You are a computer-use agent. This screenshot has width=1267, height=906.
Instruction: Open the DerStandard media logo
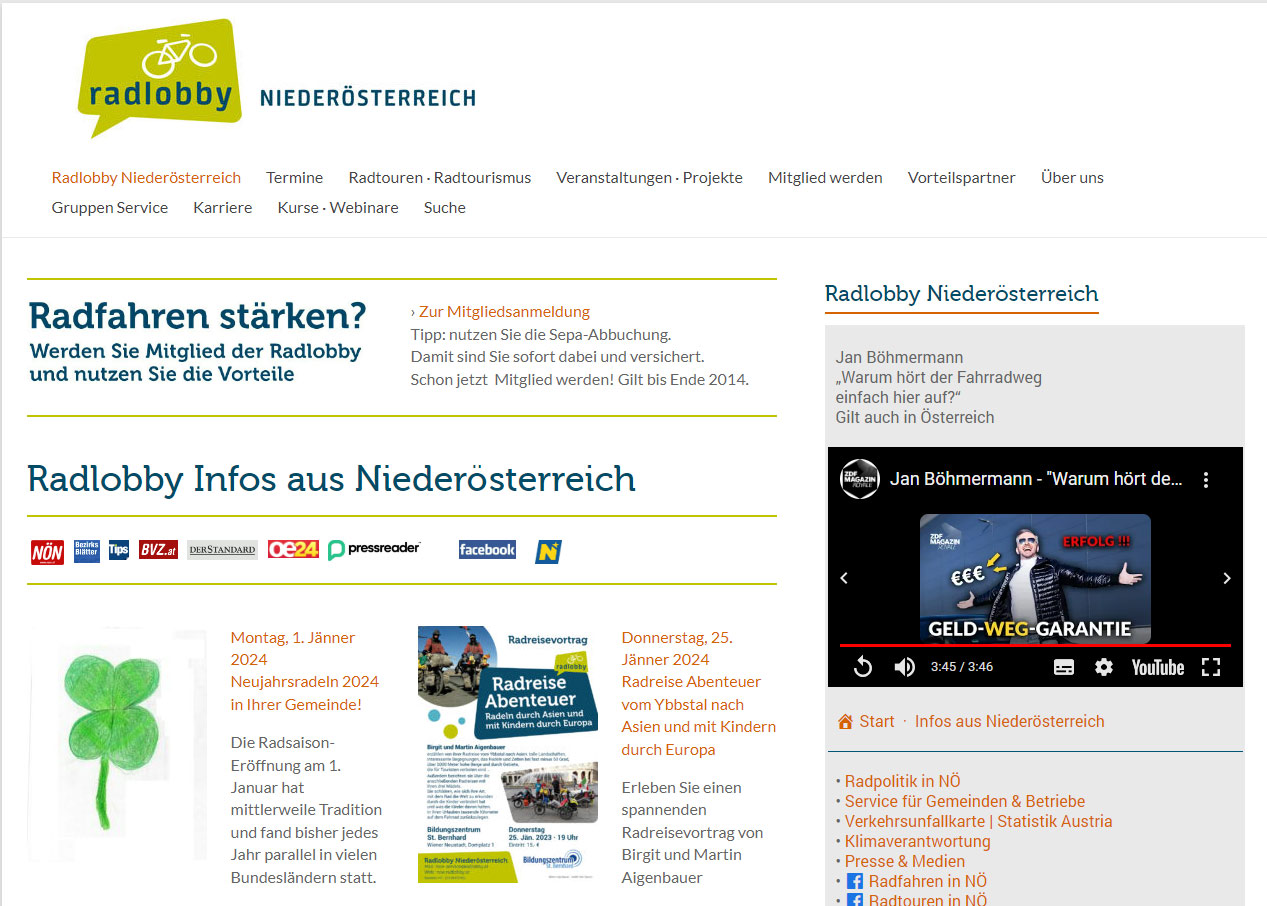222,550
